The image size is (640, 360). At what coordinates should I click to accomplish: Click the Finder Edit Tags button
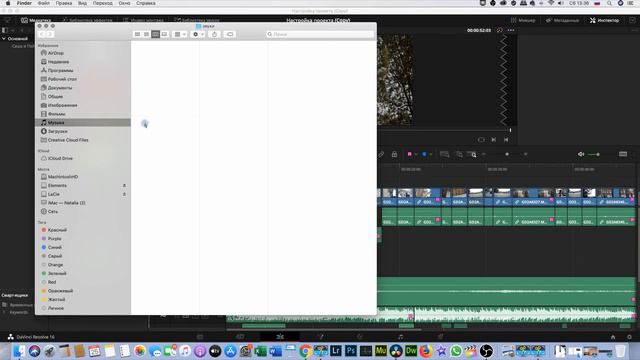(230, 34)
